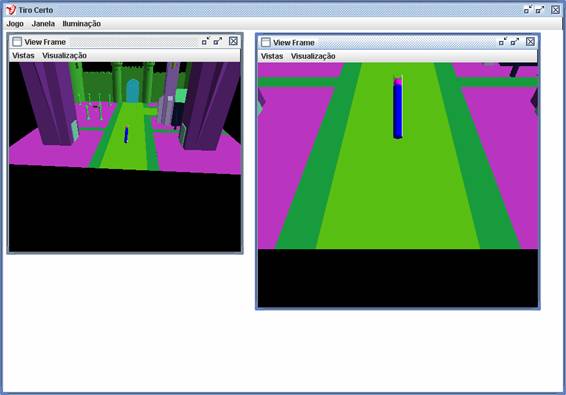Iconify the right View Frame
This screenshot has width=566, height=395.
[502, 42]
